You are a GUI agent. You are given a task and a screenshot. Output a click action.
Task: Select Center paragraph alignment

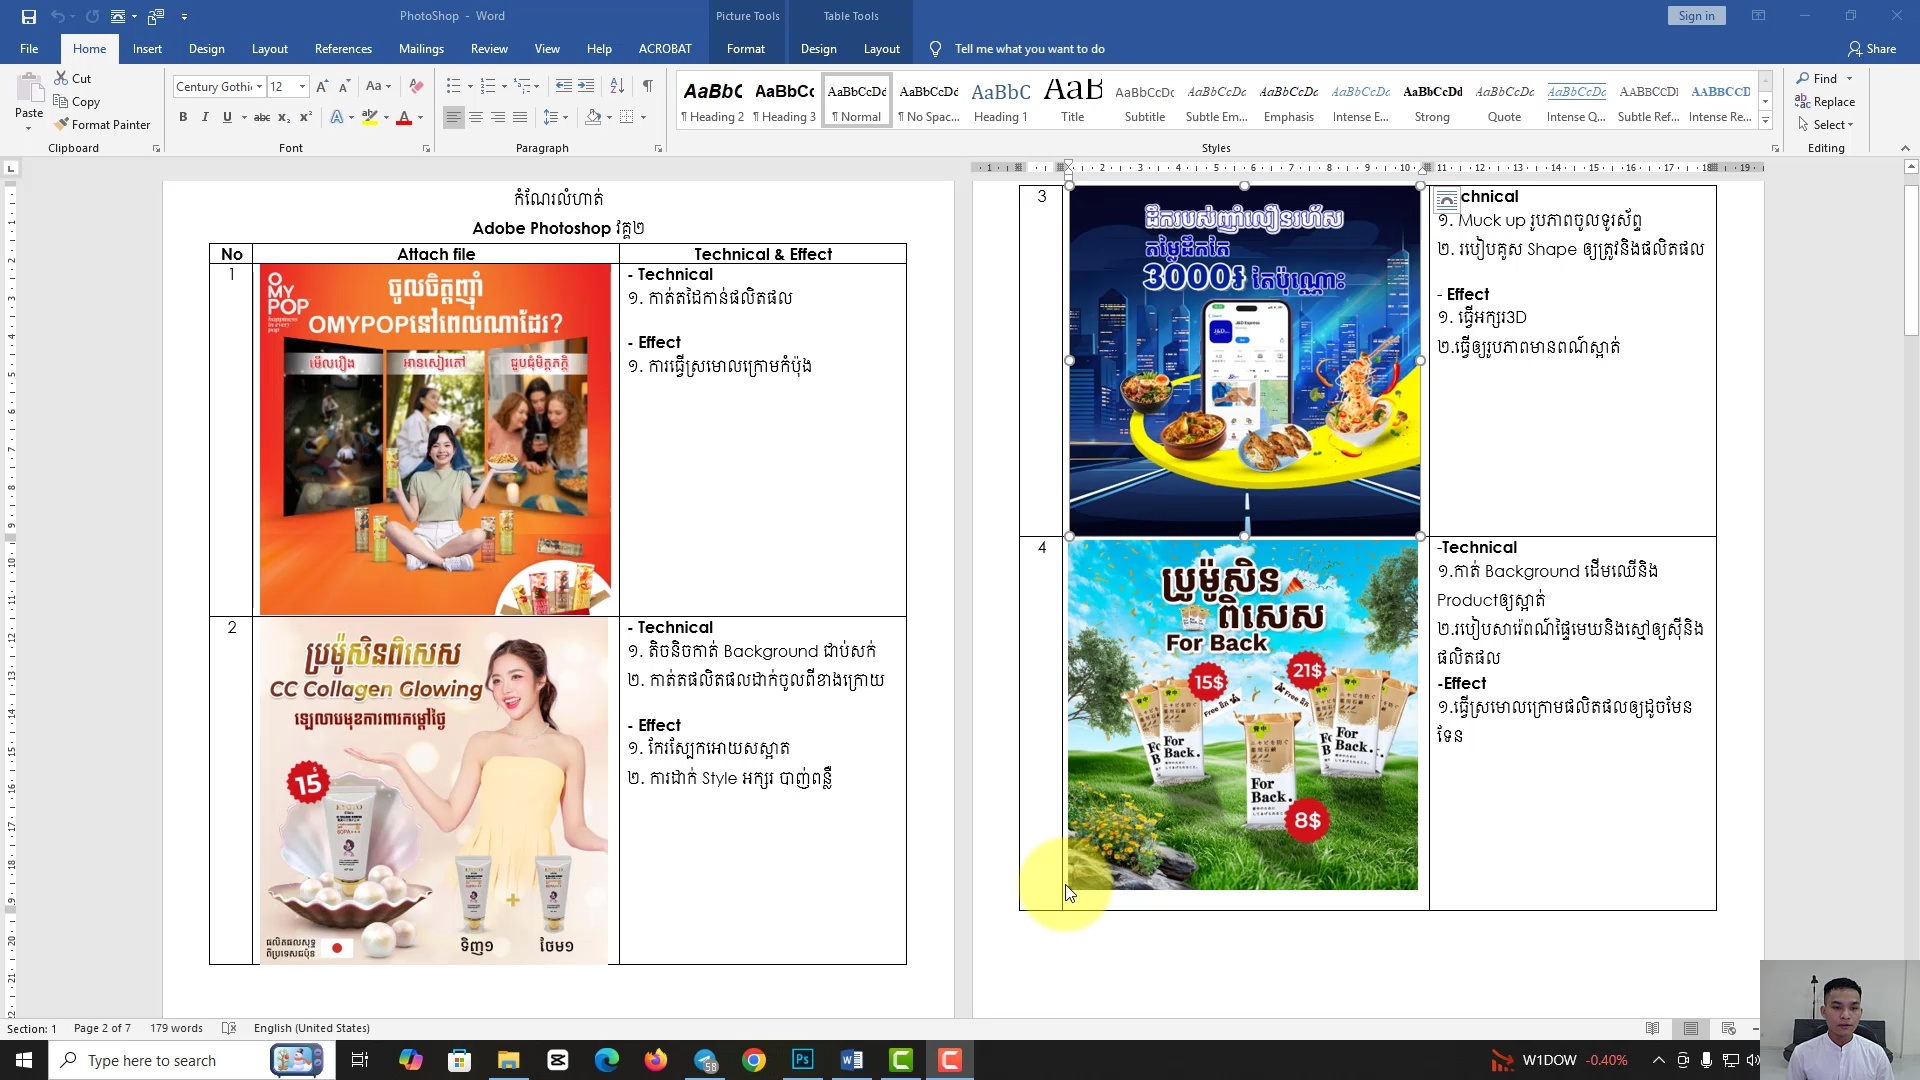476,117
